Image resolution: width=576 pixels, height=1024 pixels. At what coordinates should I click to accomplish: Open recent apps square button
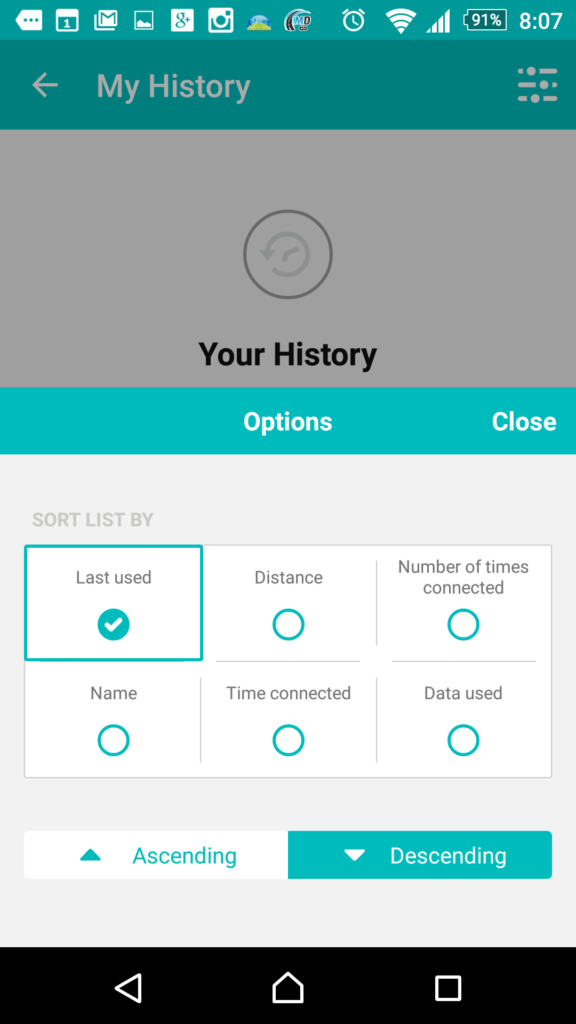pos(448,987)
